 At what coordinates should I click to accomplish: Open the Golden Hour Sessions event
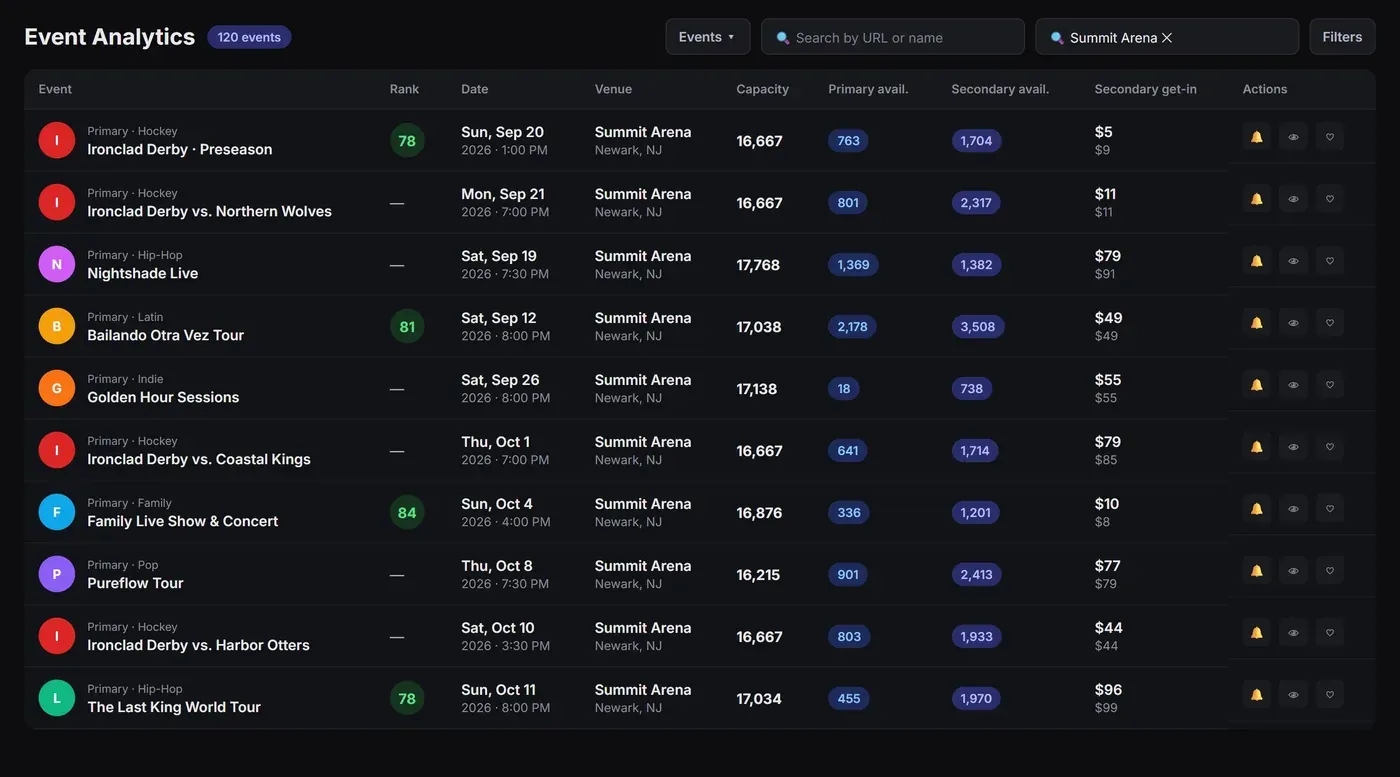coord(163,397)
